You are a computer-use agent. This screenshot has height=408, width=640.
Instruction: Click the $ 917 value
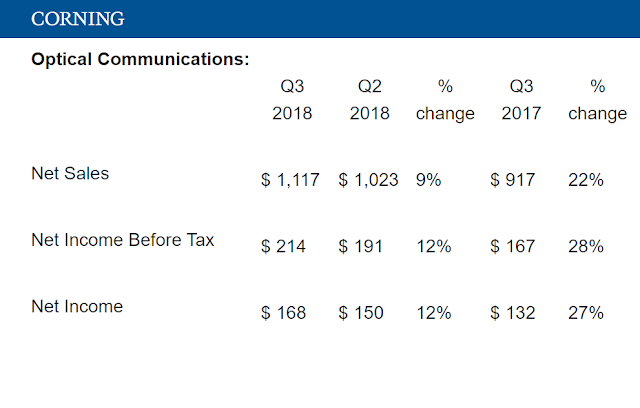[x=513, y=180]
